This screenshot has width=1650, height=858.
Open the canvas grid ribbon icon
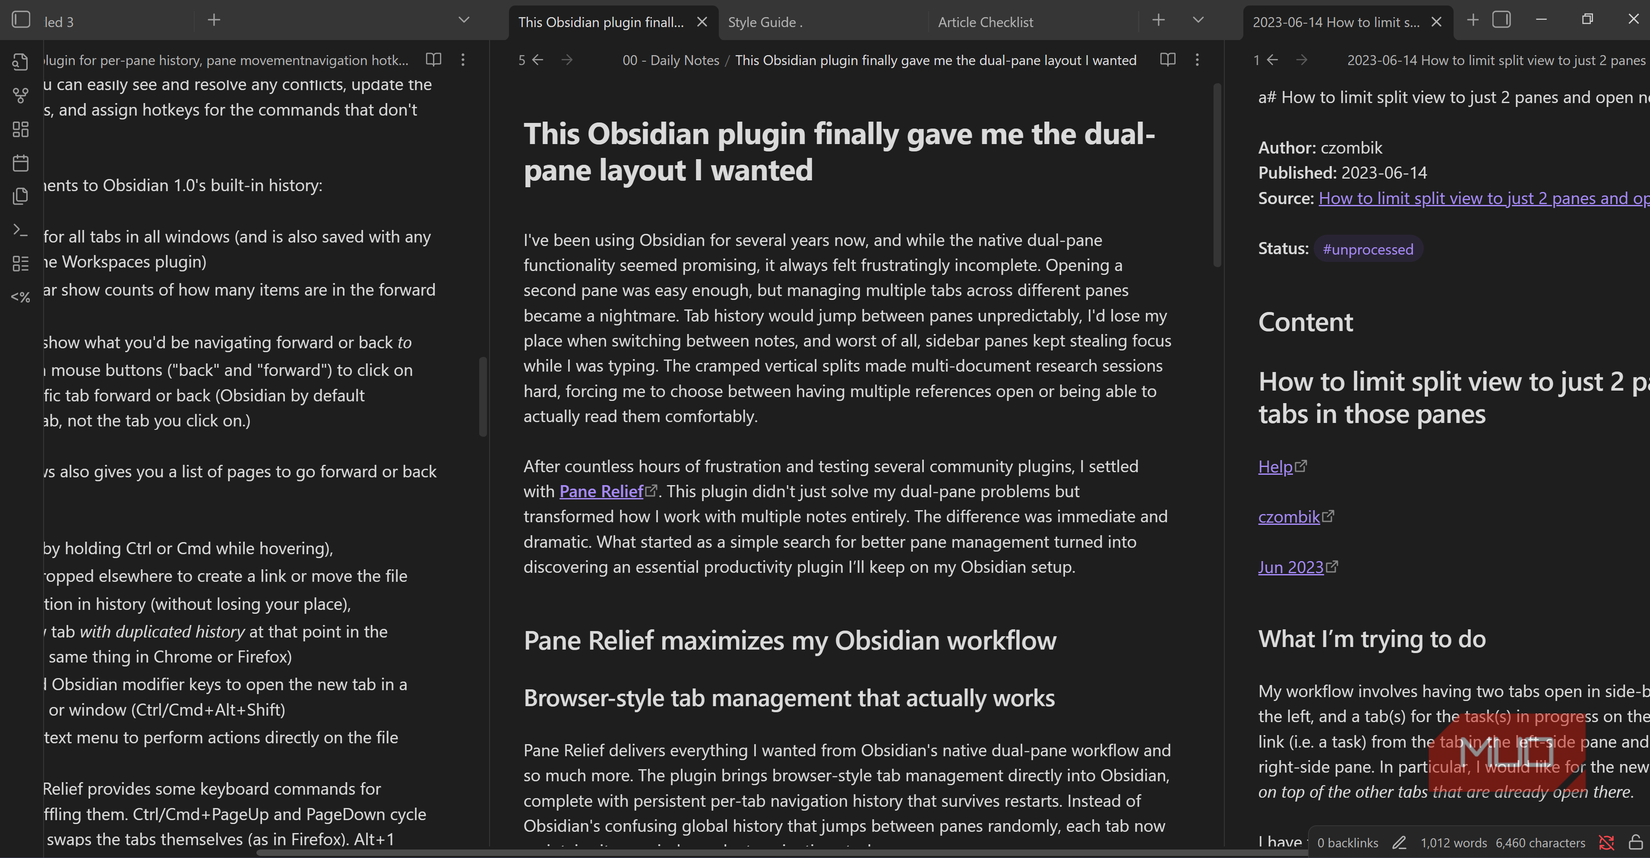click(20, 129)
